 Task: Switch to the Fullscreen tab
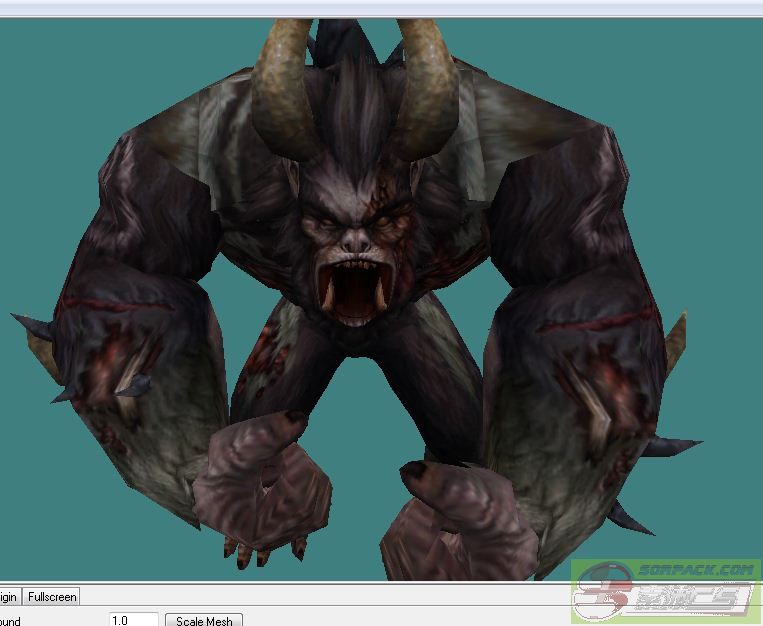52,597
